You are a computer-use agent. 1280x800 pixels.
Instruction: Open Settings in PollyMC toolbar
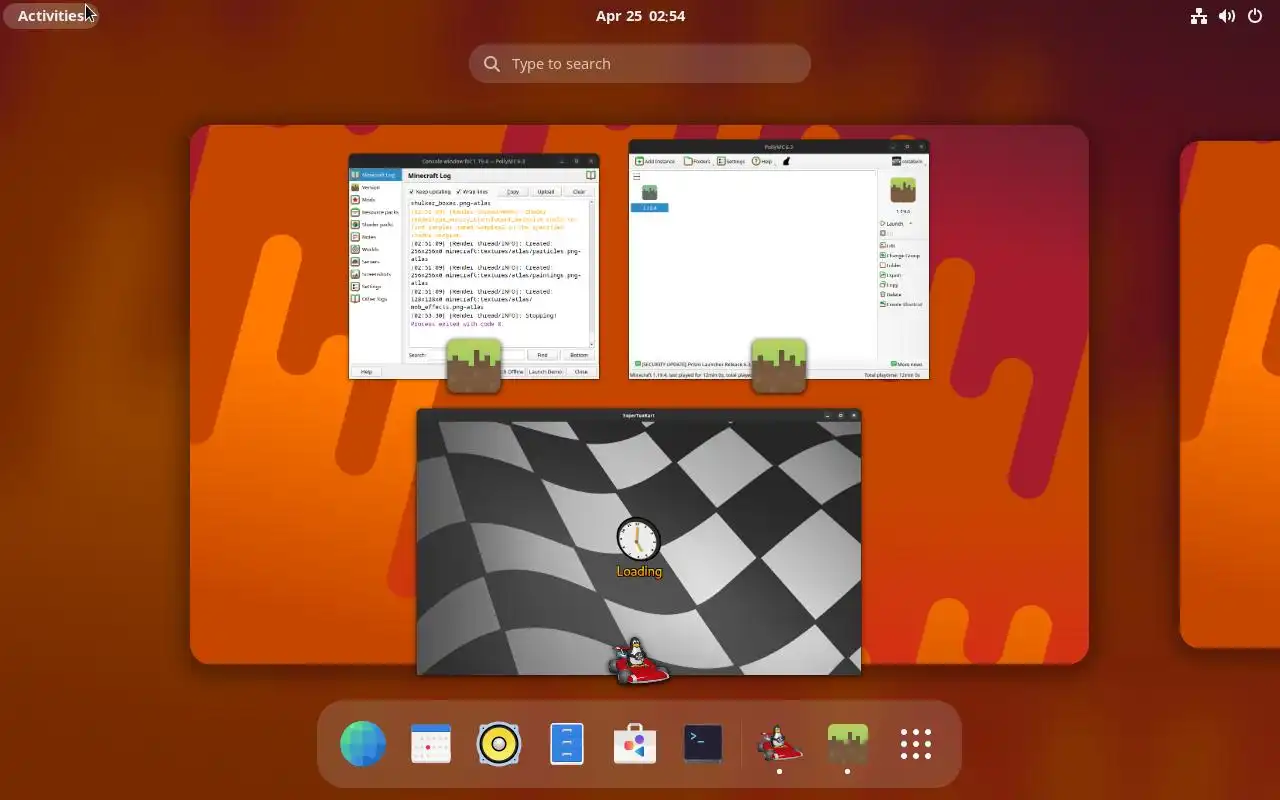click(x=732, y=161)
